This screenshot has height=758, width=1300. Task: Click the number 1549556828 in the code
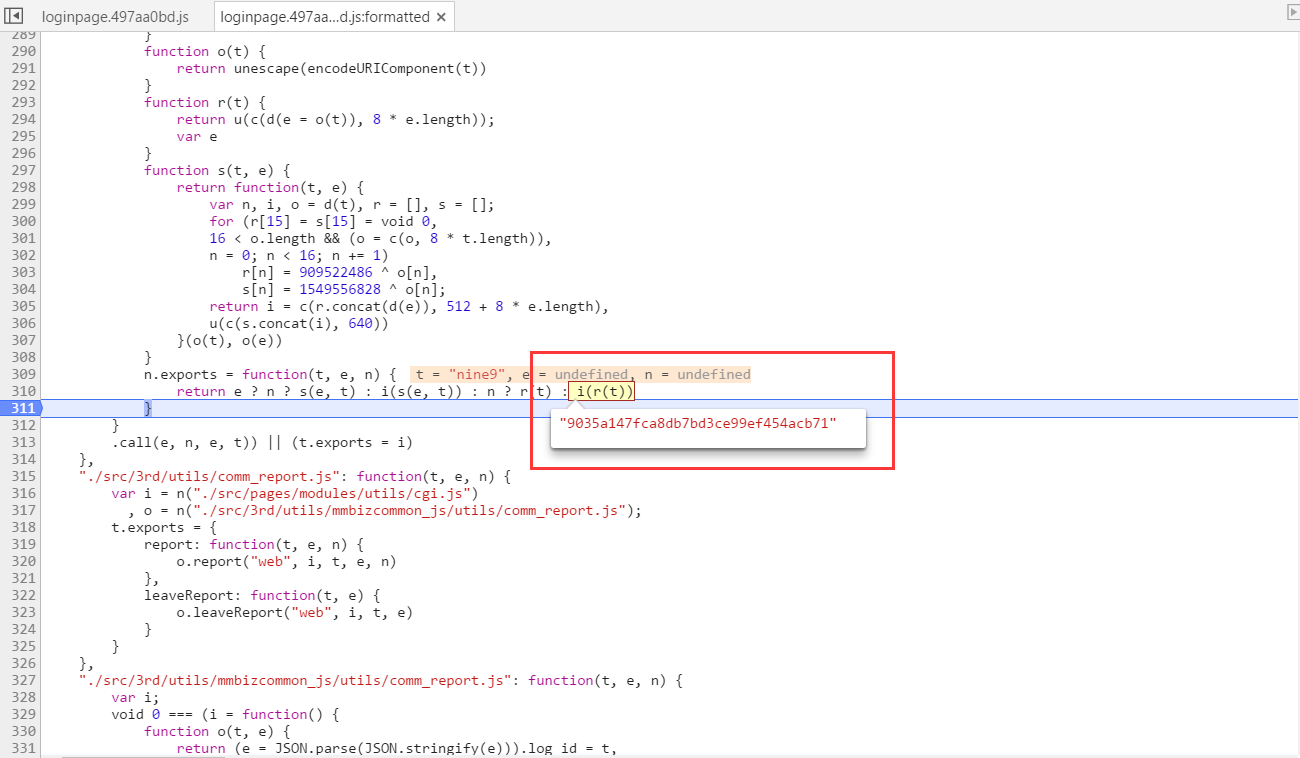pos(339,289)
